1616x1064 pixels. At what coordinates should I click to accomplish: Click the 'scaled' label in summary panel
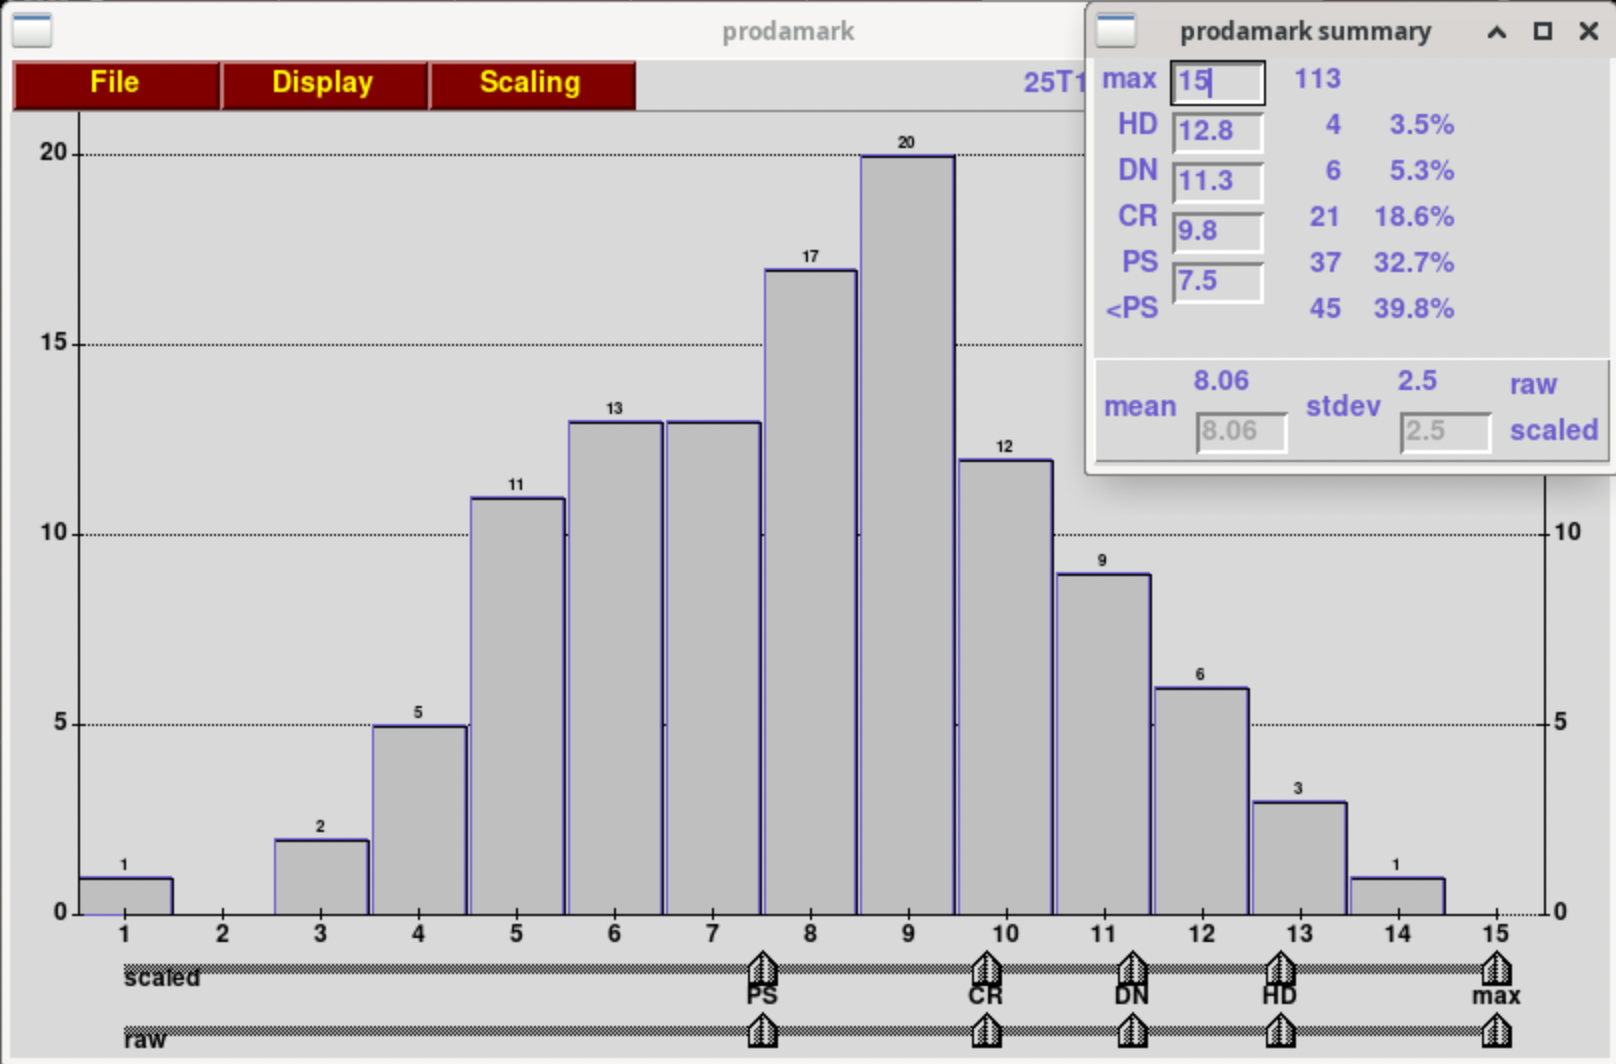pyautogui.click(x=1553, y=430)
